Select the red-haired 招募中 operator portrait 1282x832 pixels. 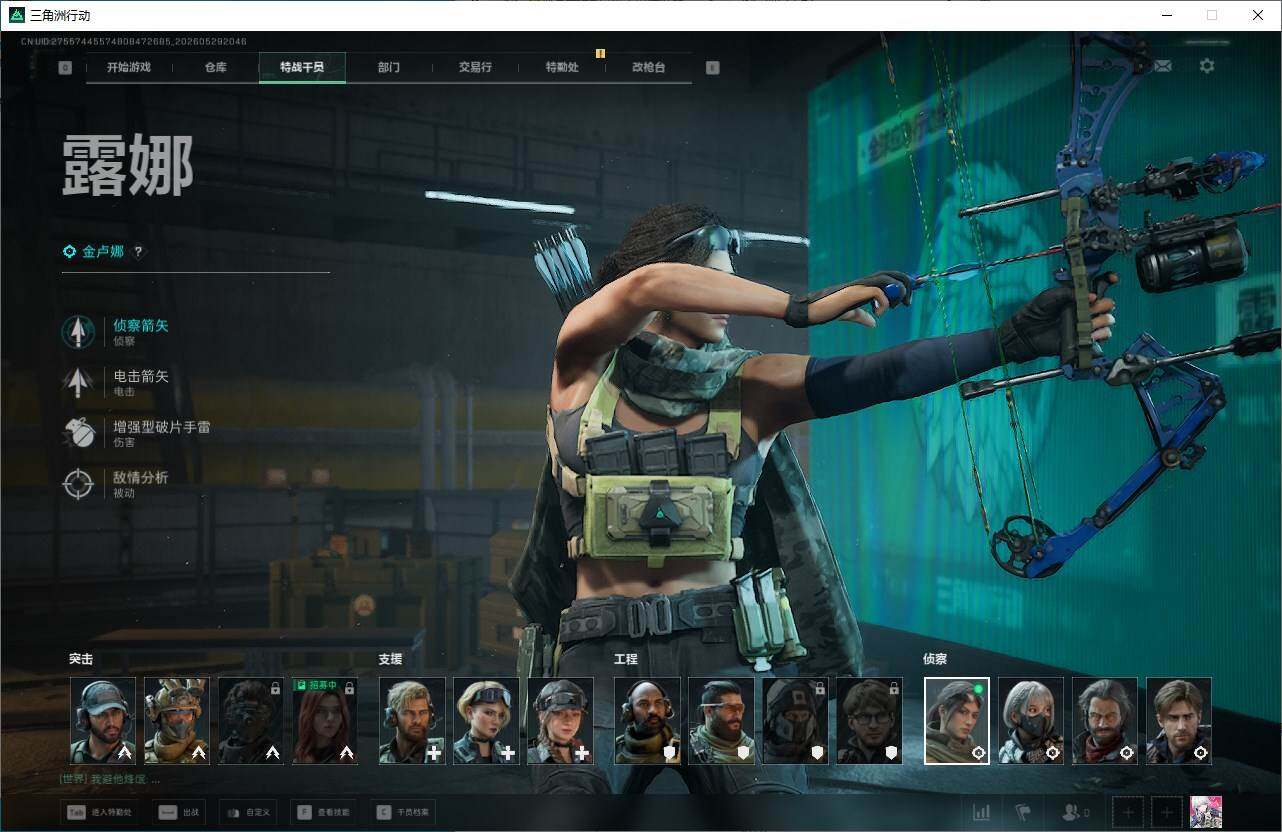pos(324,721)
